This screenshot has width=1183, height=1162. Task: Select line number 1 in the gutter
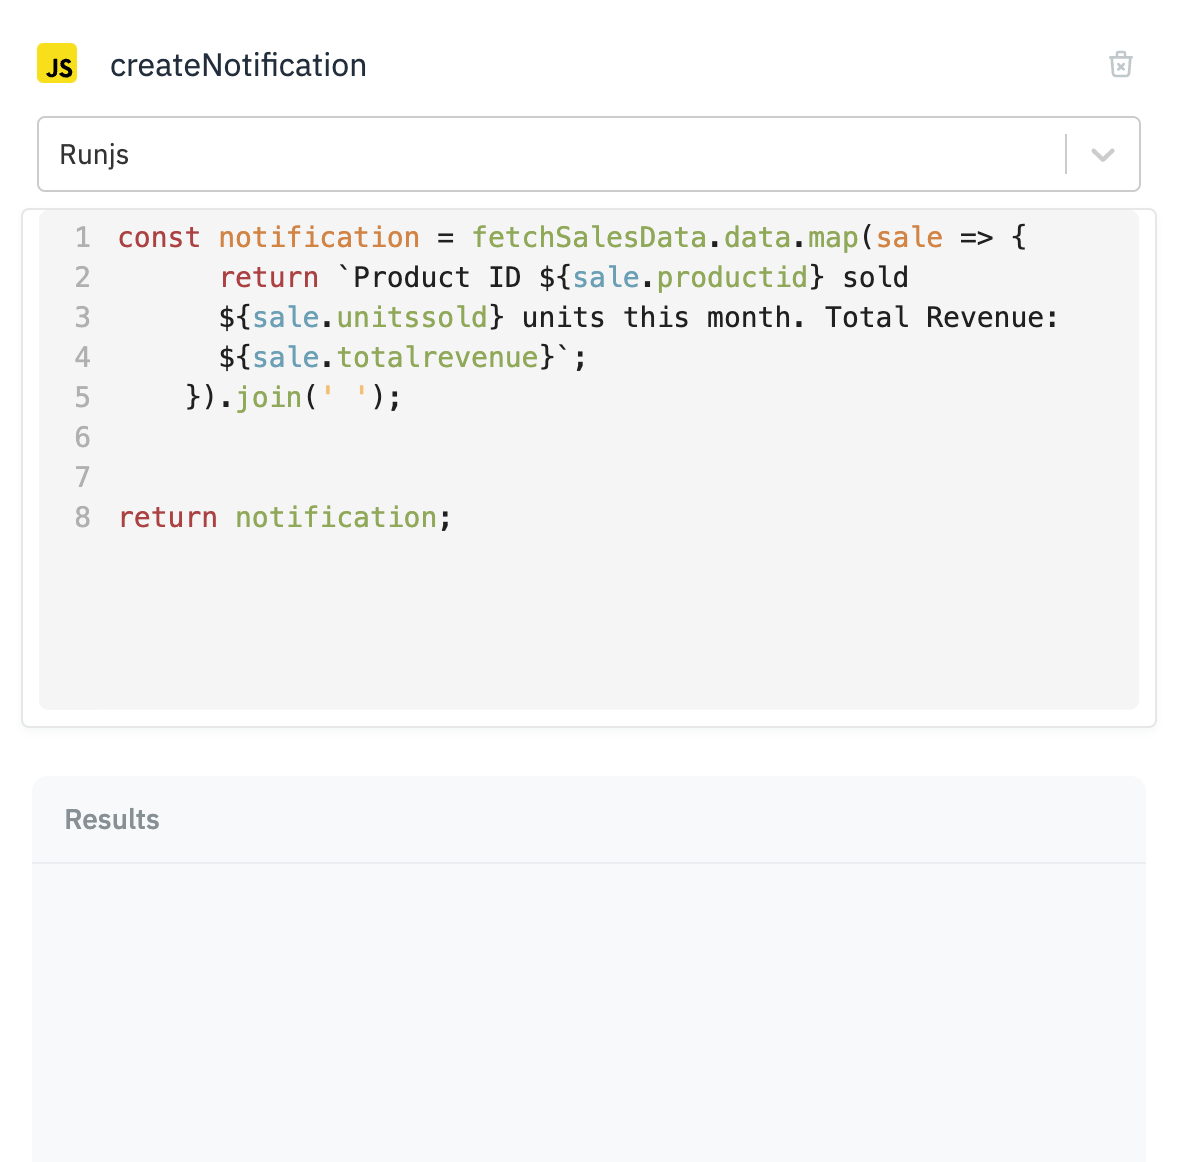click(82, 238)
